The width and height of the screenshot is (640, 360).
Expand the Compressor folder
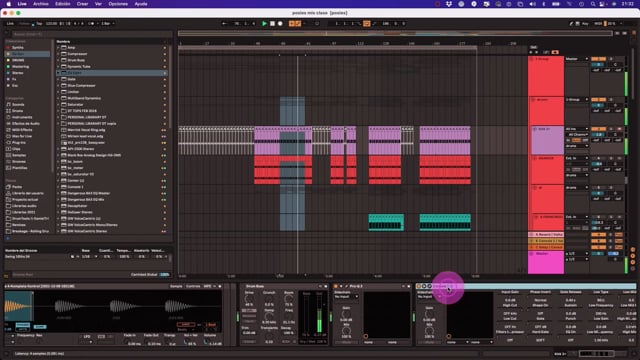pyautogui.click(x=58, y=54)
